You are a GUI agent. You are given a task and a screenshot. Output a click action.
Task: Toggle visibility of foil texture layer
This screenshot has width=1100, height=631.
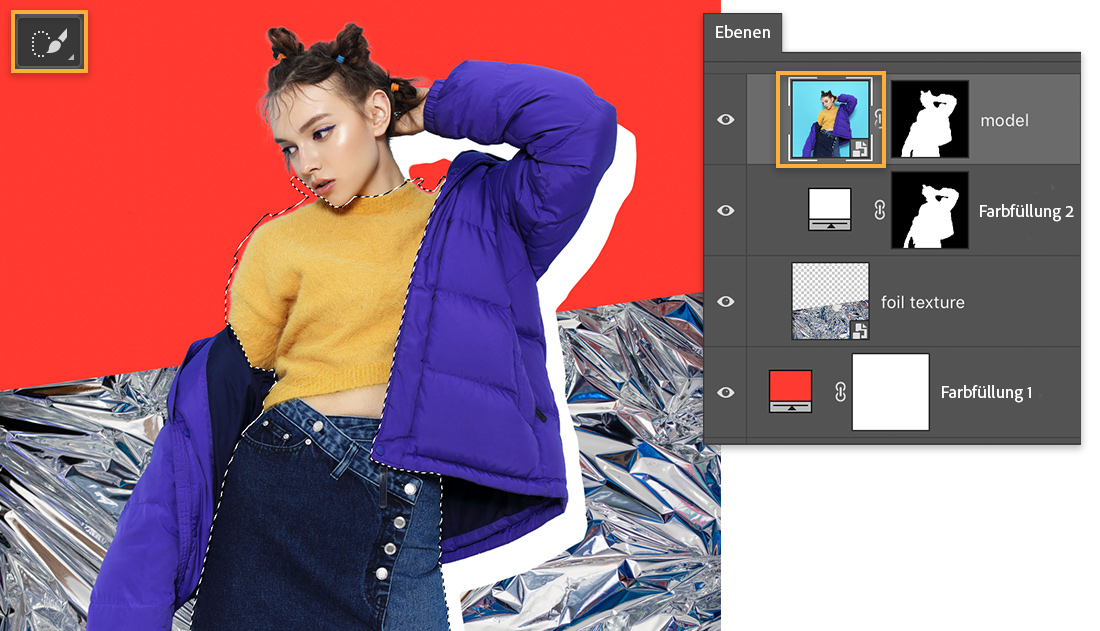[726, 302]
